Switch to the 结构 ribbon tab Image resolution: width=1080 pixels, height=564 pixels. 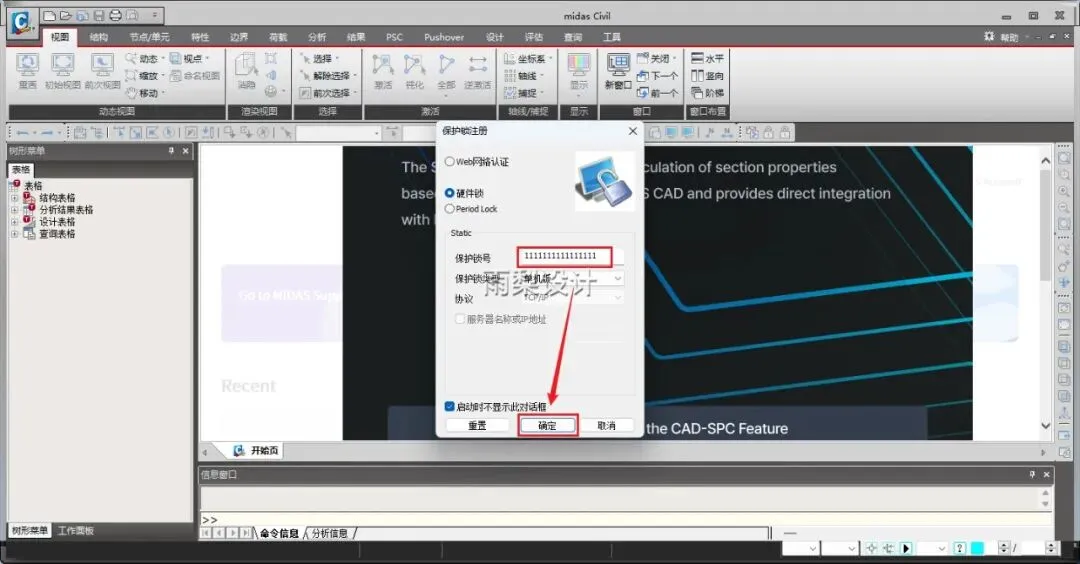pos(98,37)
